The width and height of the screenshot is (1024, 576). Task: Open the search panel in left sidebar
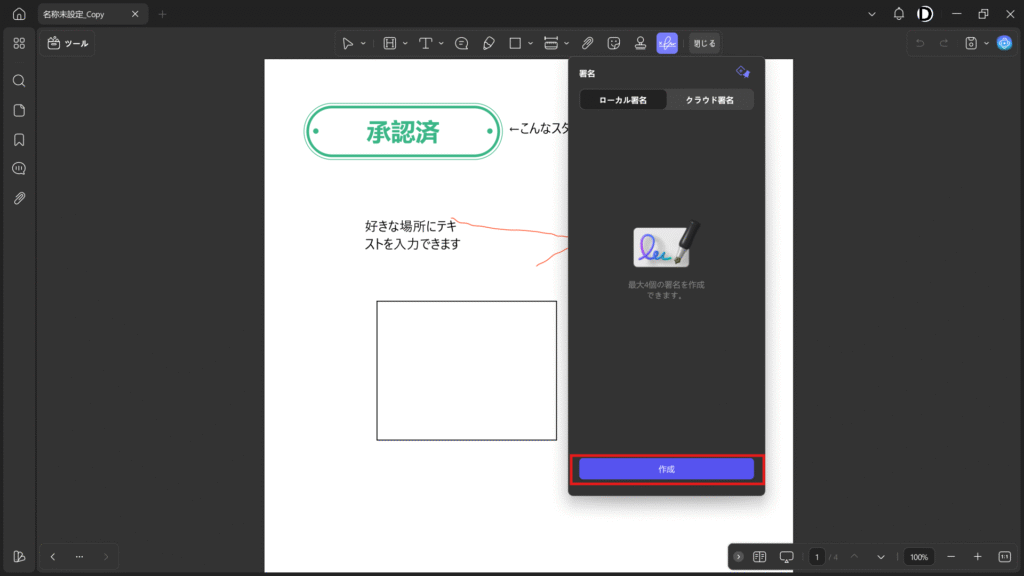19,80
